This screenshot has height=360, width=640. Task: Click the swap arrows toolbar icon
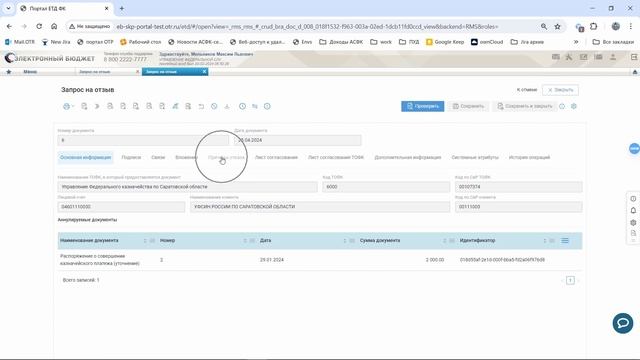click(x=255, y=106)
